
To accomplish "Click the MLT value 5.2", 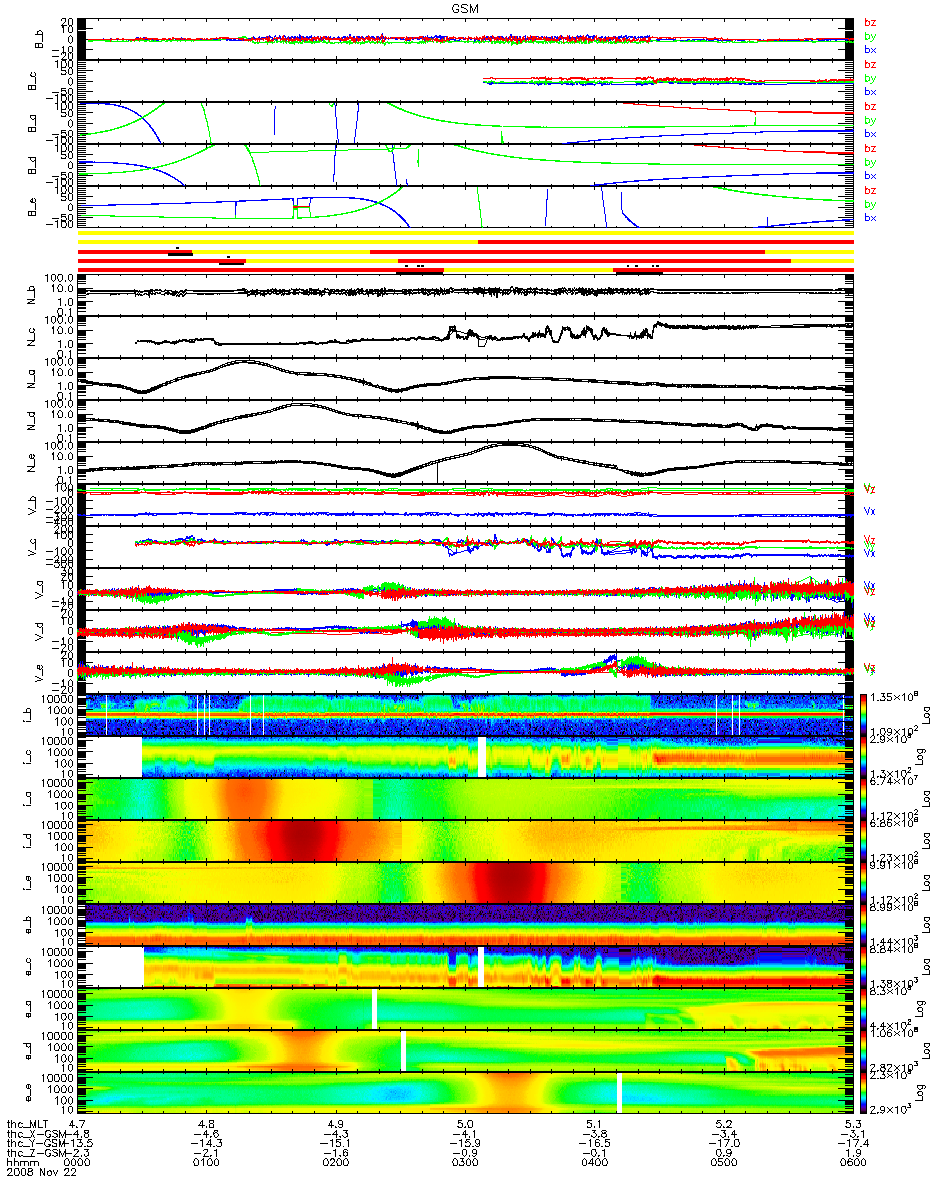I will click(x=723, y=1124).
